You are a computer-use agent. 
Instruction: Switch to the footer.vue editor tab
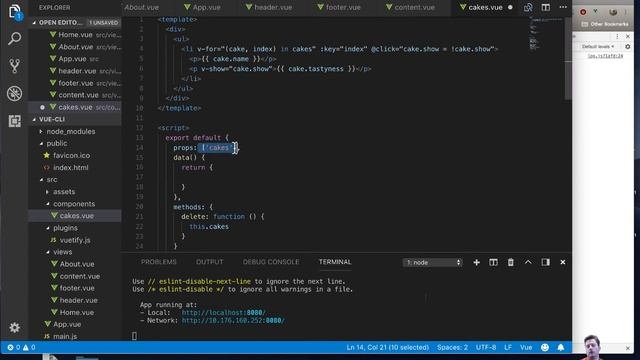point(339,7)
